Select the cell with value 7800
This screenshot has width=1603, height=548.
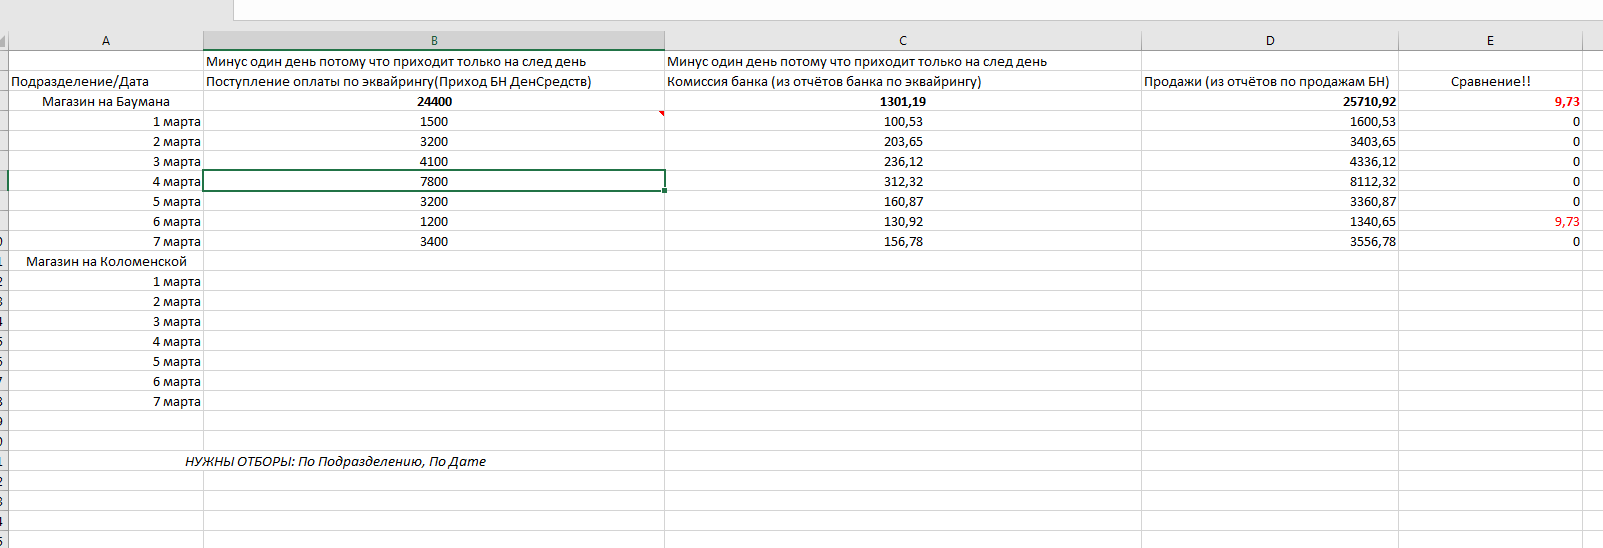tap(434, 182)
